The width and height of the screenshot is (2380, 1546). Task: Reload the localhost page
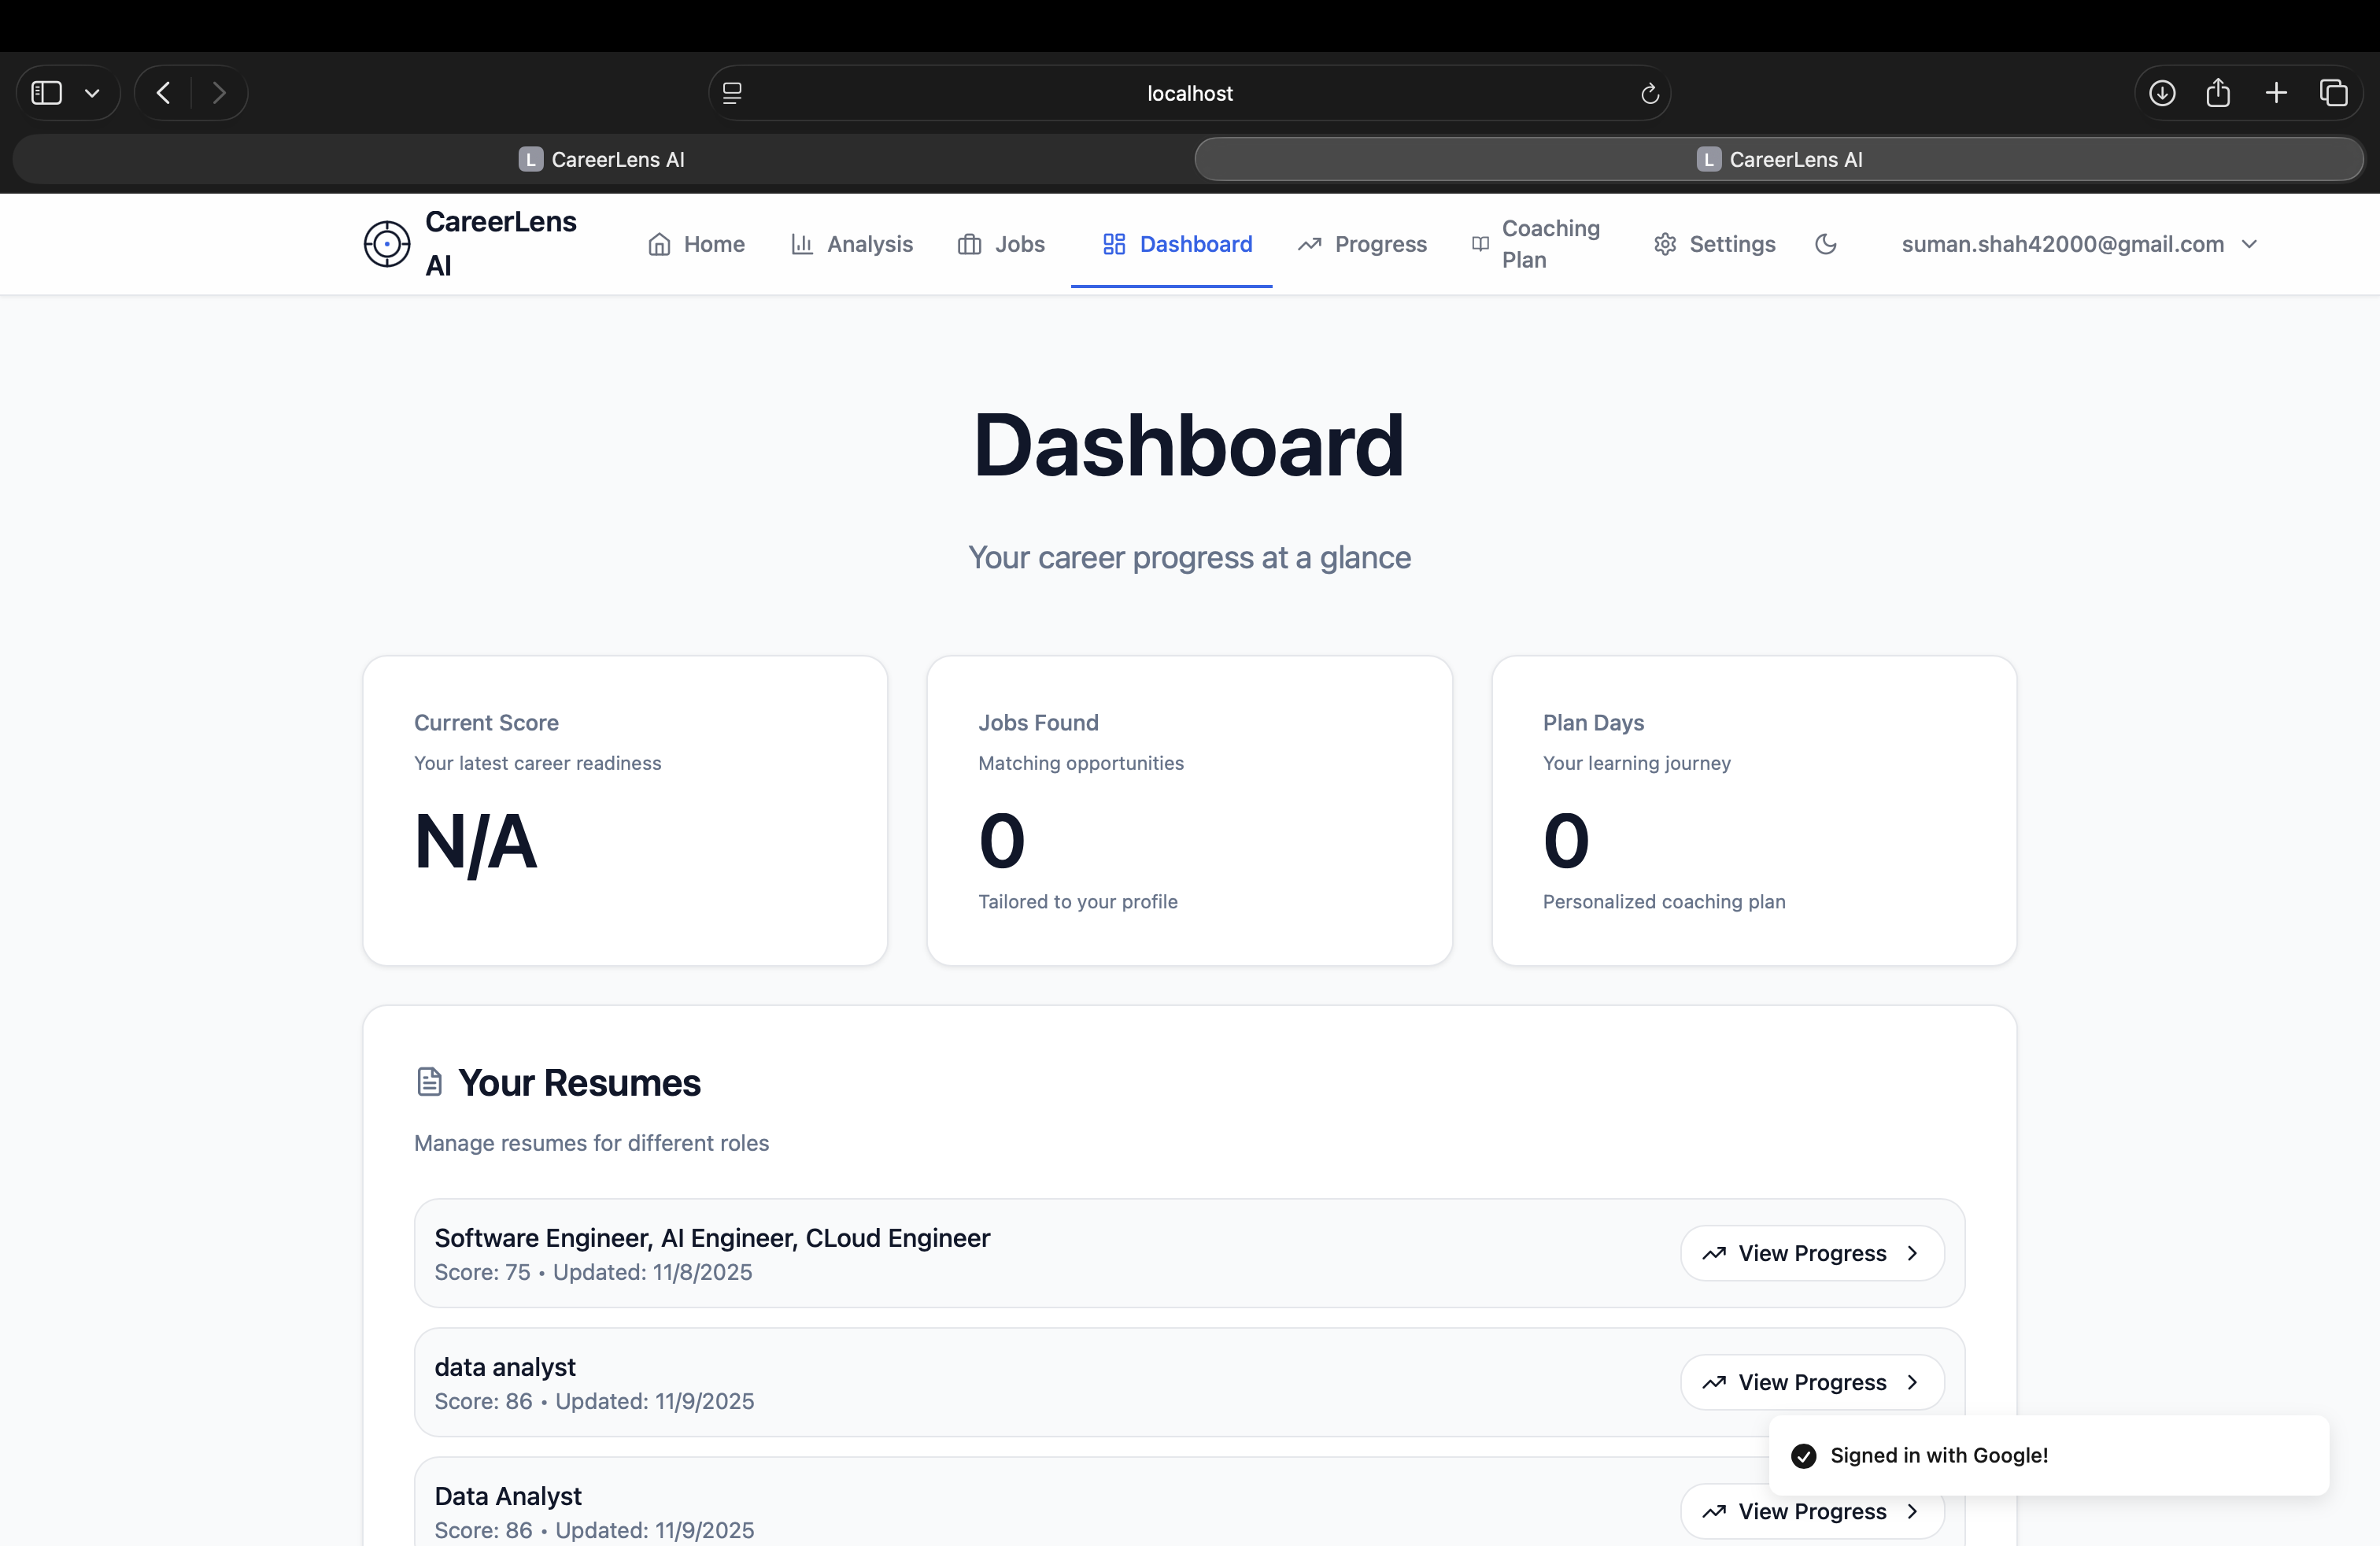[1649, 93]
